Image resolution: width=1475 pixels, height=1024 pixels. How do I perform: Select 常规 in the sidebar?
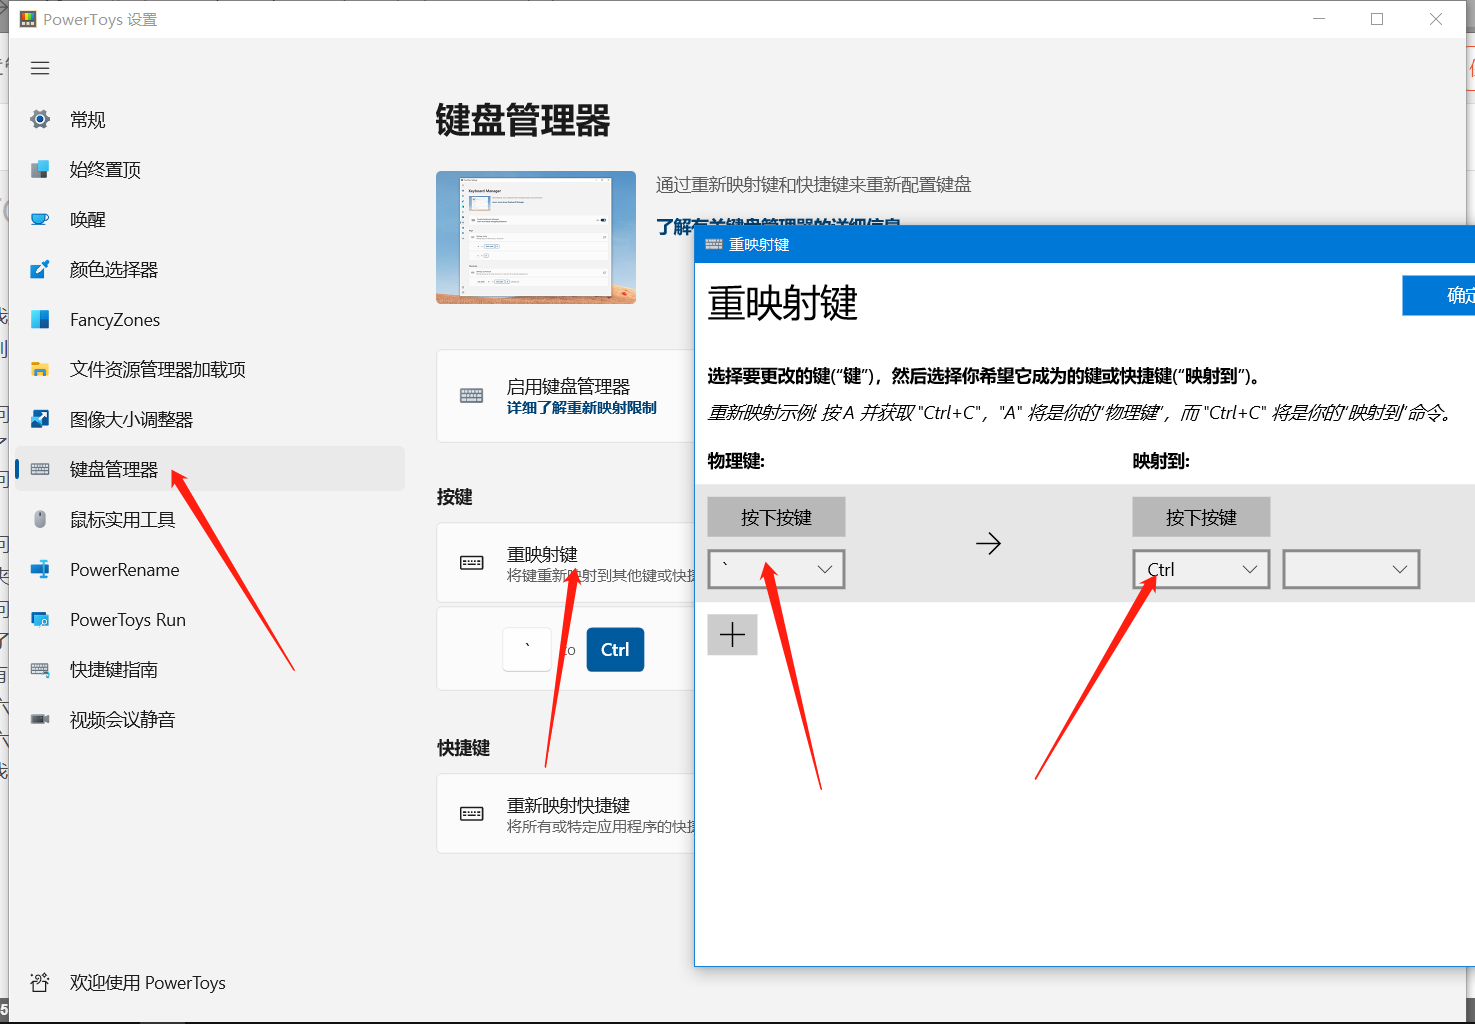click(x=210, y=119)
